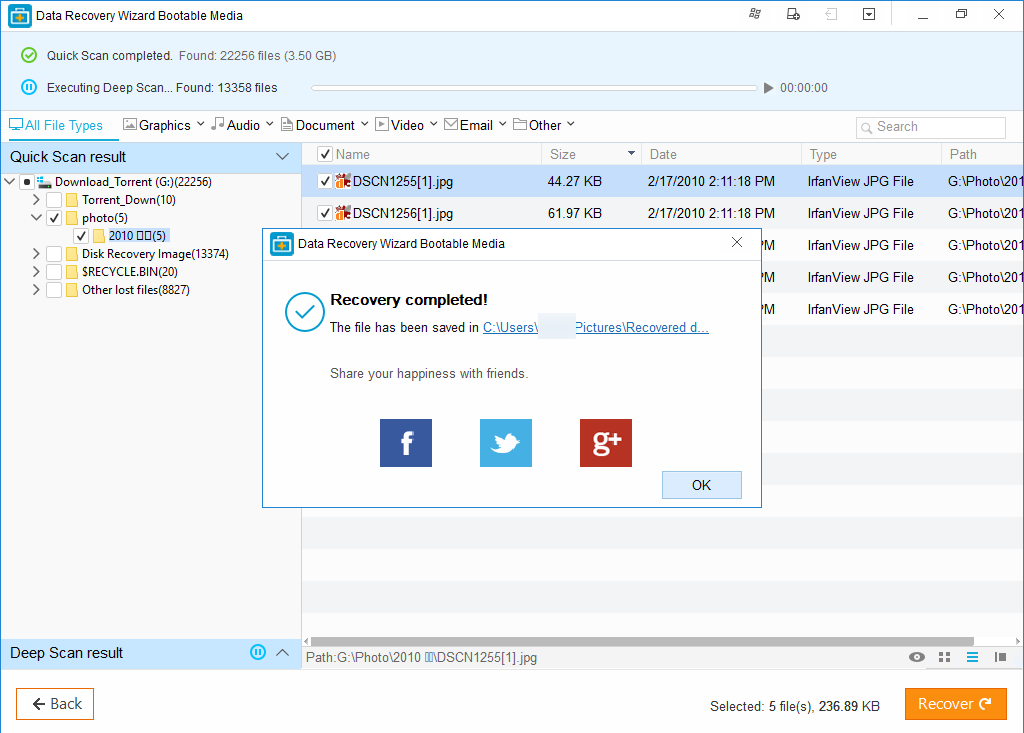Toggle Download_Torrent drive checkbox
Viewport: 1024px width, 733px height.
(27, 182)
